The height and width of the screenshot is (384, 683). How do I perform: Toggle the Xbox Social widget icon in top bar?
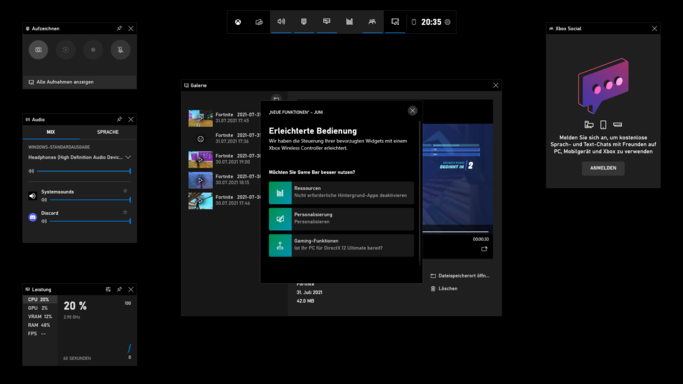[x=372, y=21]
